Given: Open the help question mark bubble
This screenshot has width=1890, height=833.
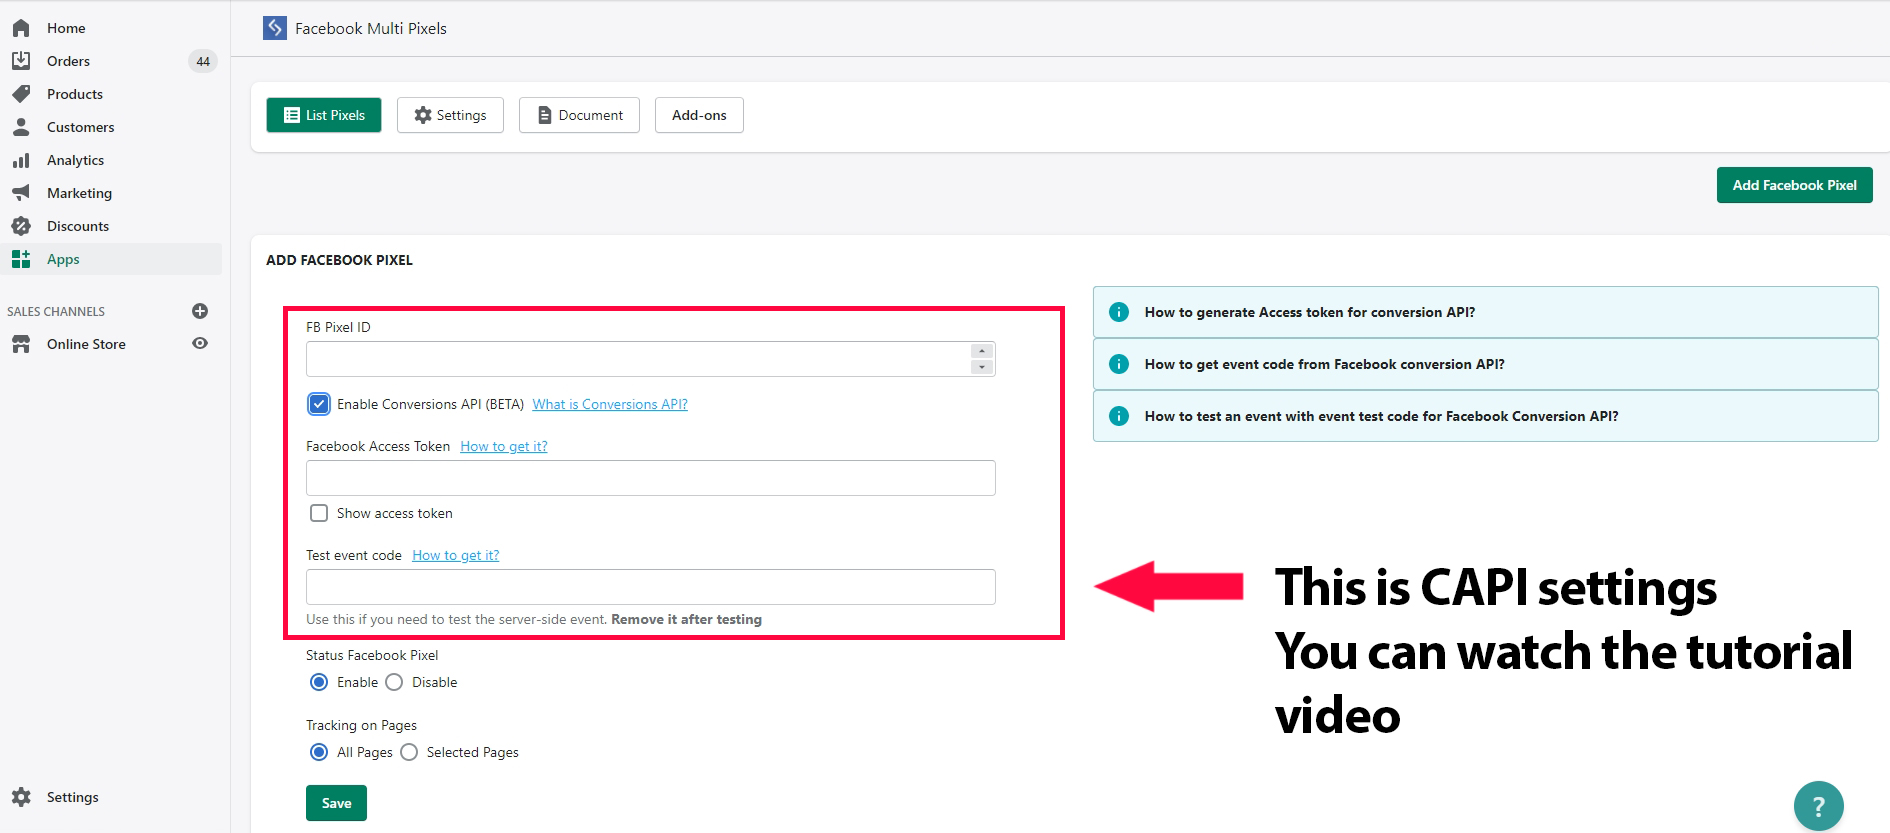Looking at the screenshot, I should point(1818,806).
